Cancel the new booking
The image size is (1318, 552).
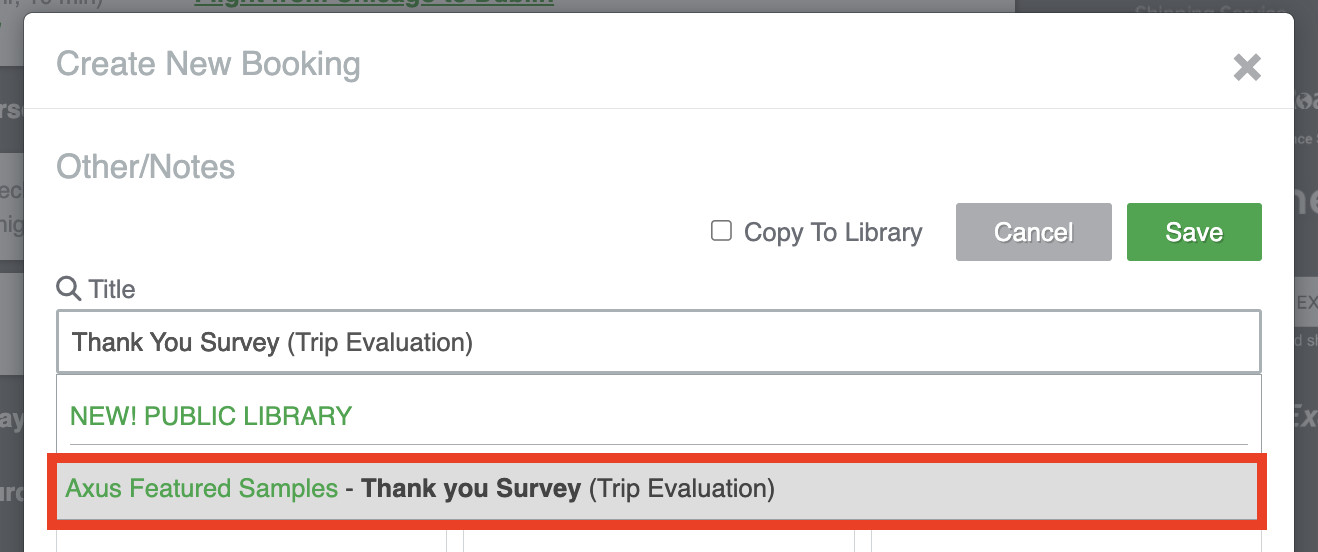pos(1033,232)
